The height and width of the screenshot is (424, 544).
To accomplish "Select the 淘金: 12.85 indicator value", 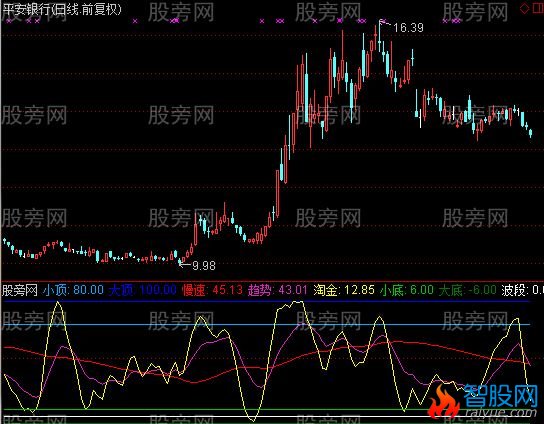I will pos(344,290).
